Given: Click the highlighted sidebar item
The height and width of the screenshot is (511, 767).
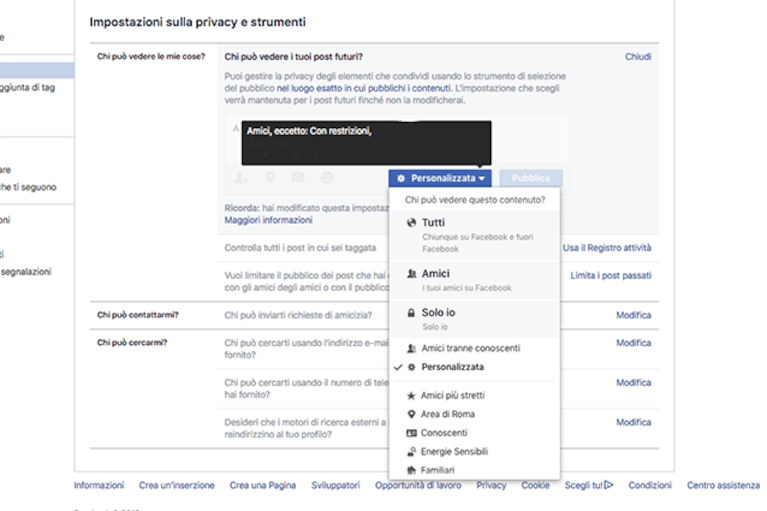Looking at the screenshot, I should point(37,70).
